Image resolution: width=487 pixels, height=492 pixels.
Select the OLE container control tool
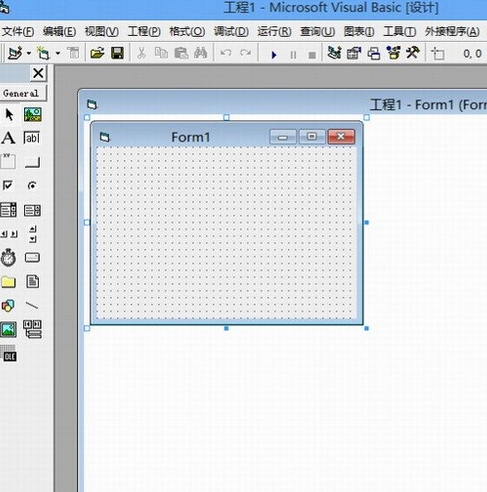[9, 355]
